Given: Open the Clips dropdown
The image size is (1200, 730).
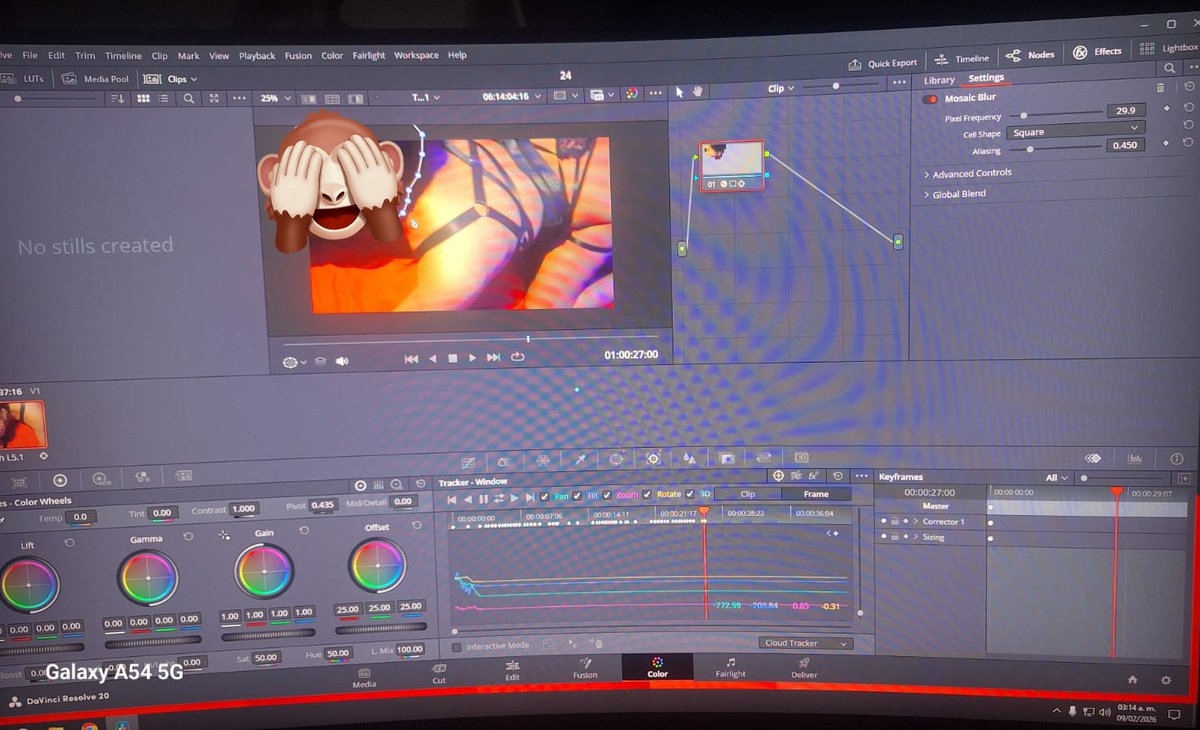Looking at the screenshot, I should tap(171, 78).
